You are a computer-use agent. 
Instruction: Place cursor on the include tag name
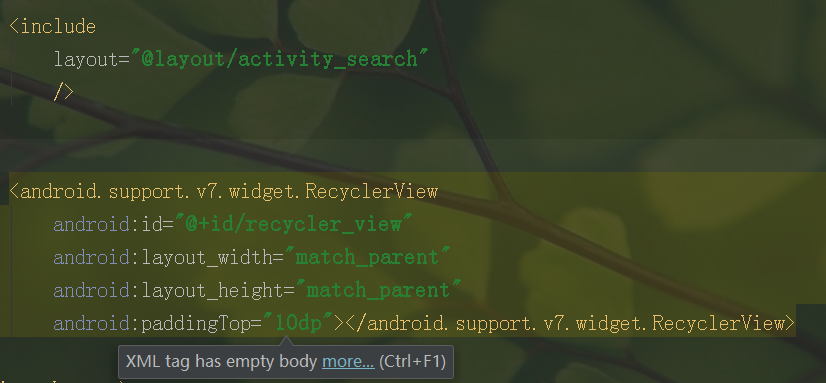(x=57, y=26)
